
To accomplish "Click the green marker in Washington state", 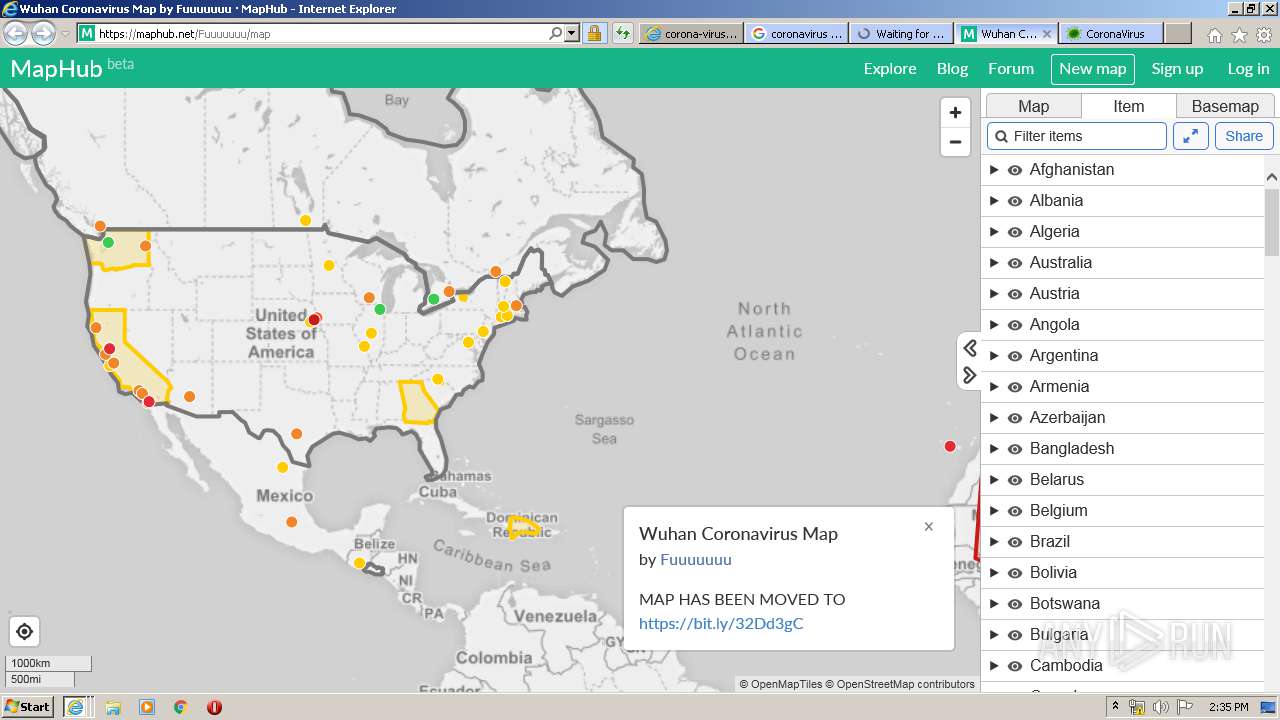I will point(108,242).
